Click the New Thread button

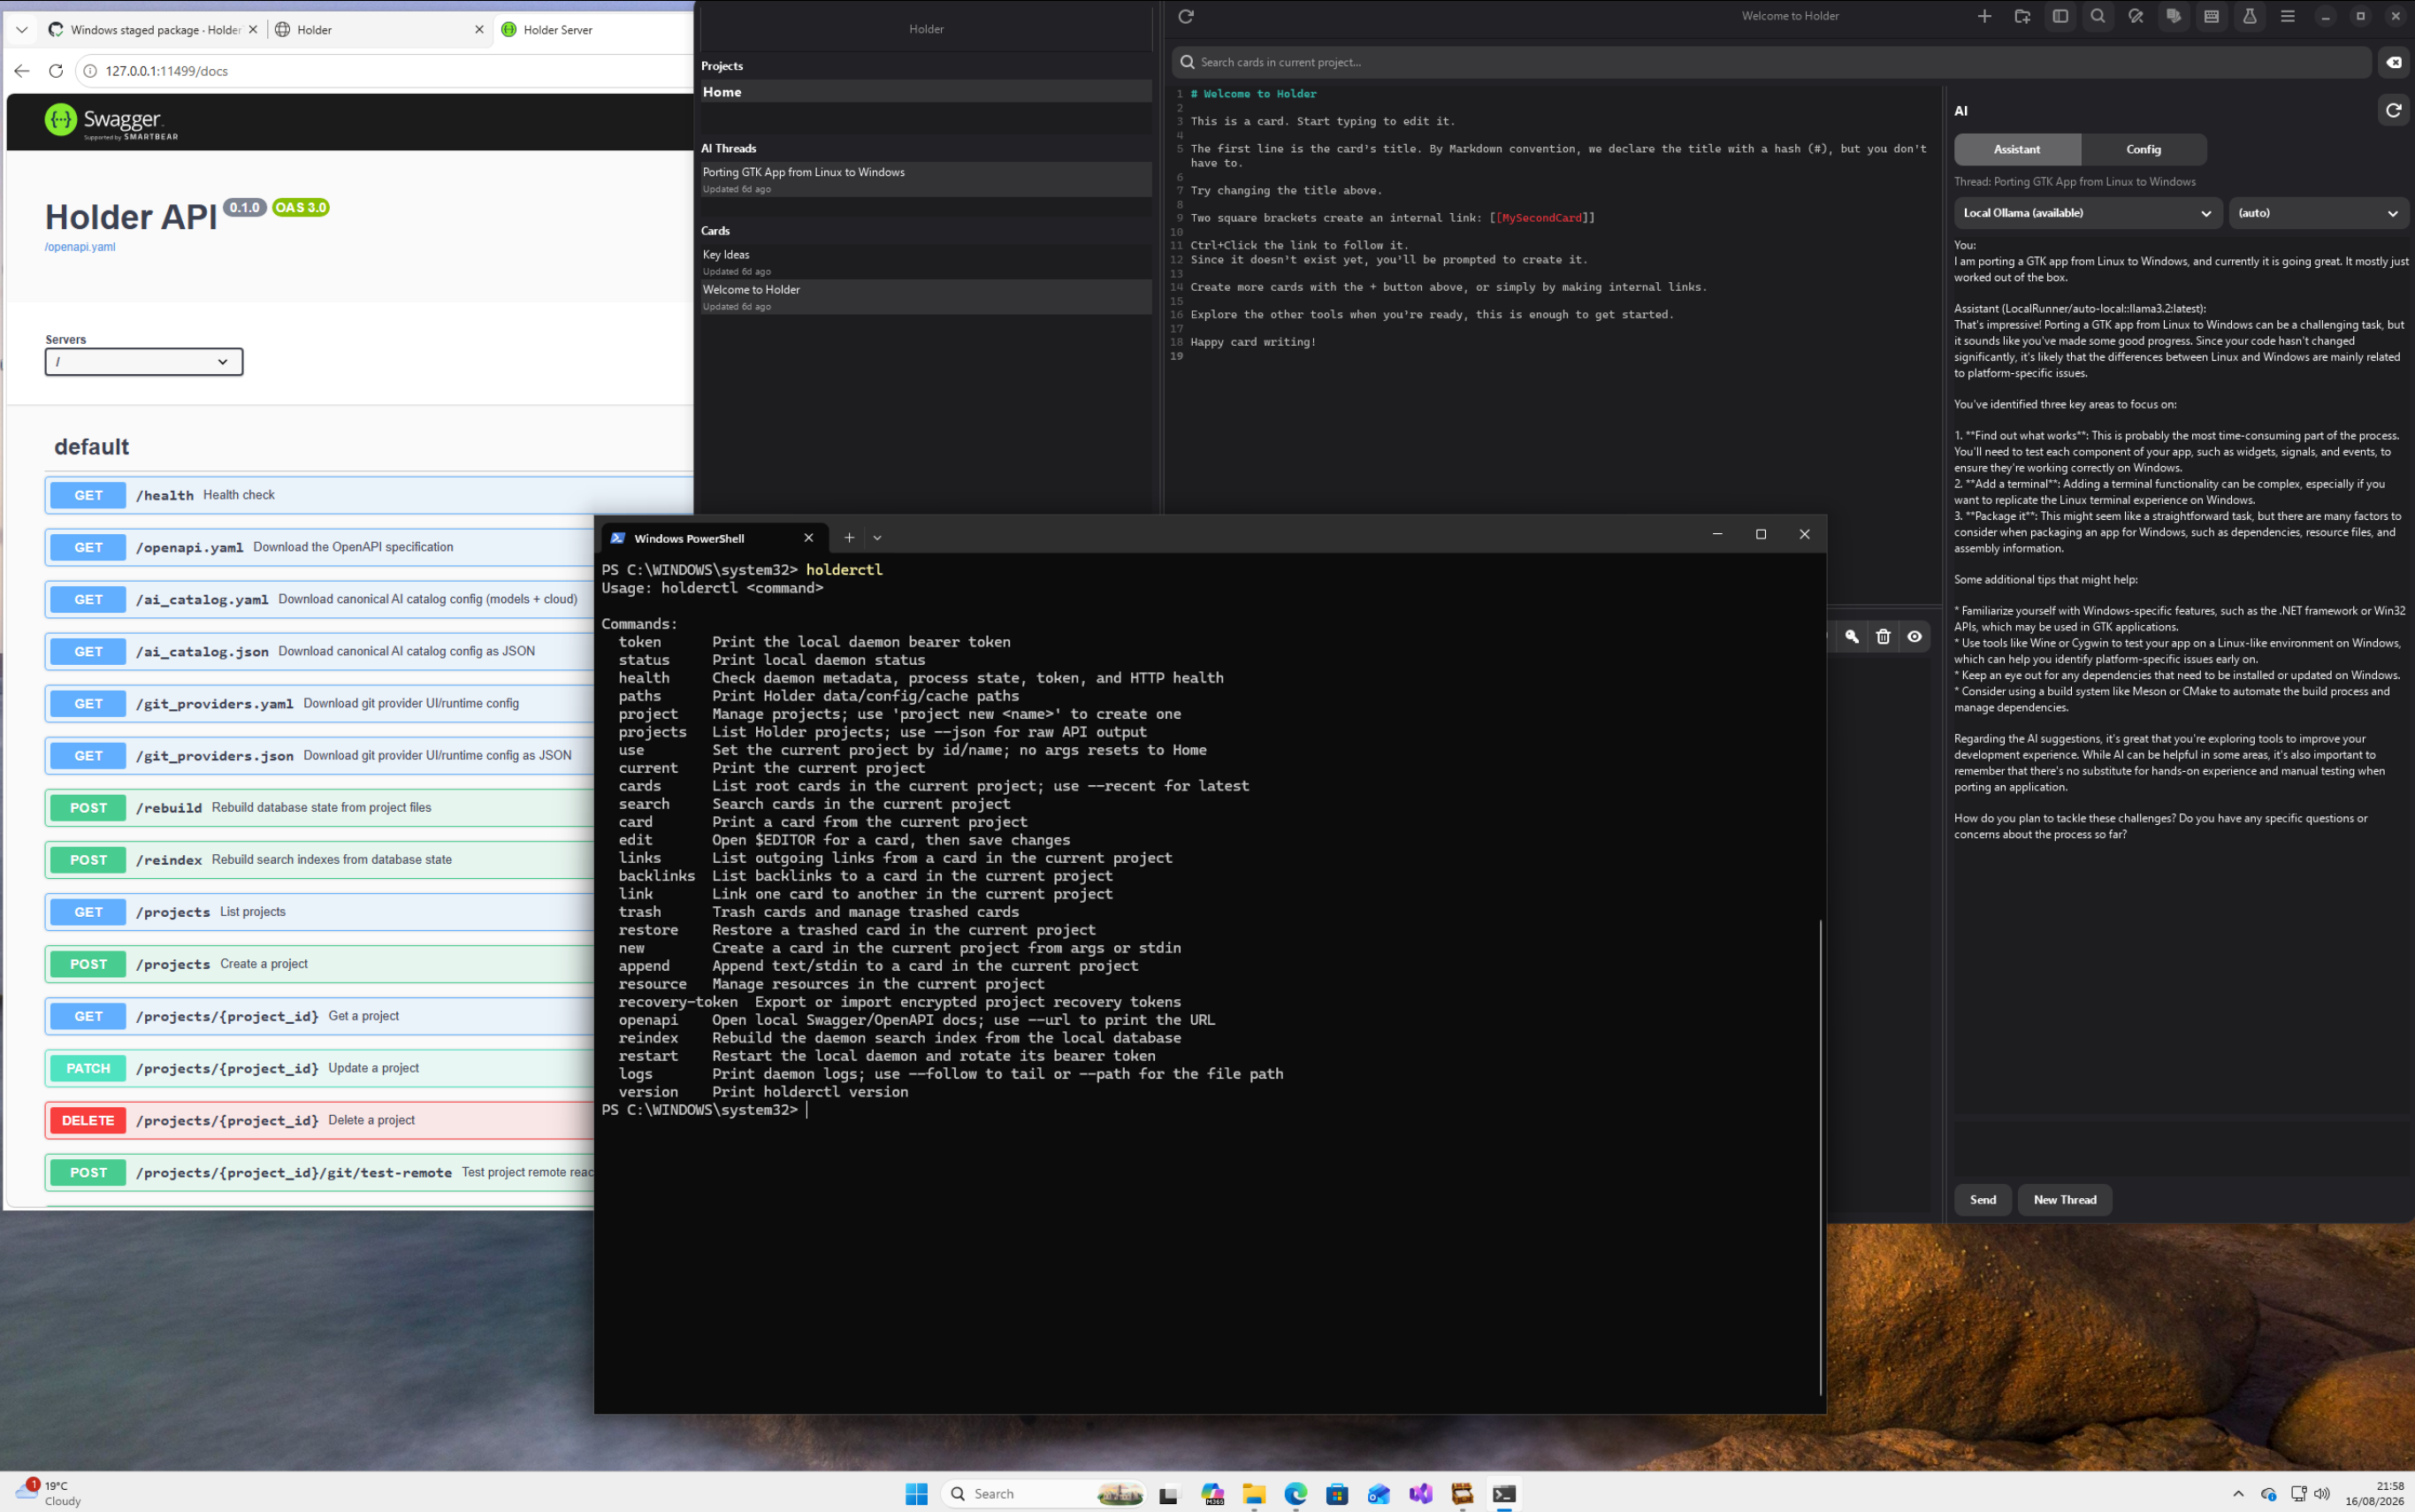tap(2064, 1200)
